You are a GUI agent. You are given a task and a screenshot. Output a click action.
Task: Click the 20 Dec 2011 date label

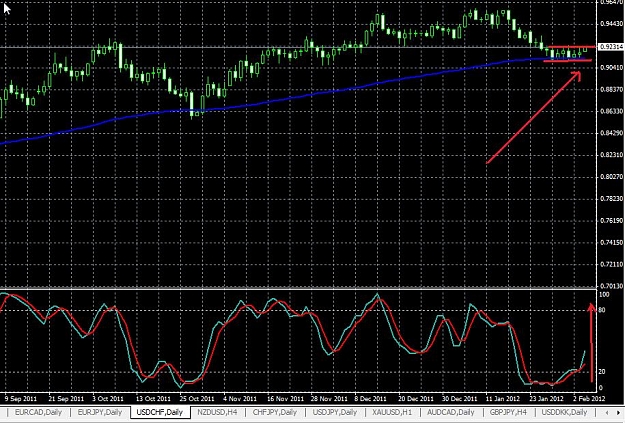(416, 398)
